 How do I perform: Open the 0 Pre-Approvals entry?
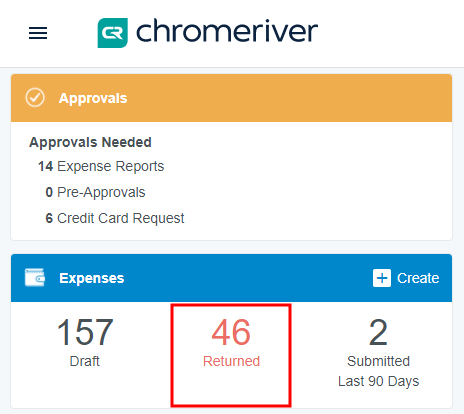coord(95,192)
